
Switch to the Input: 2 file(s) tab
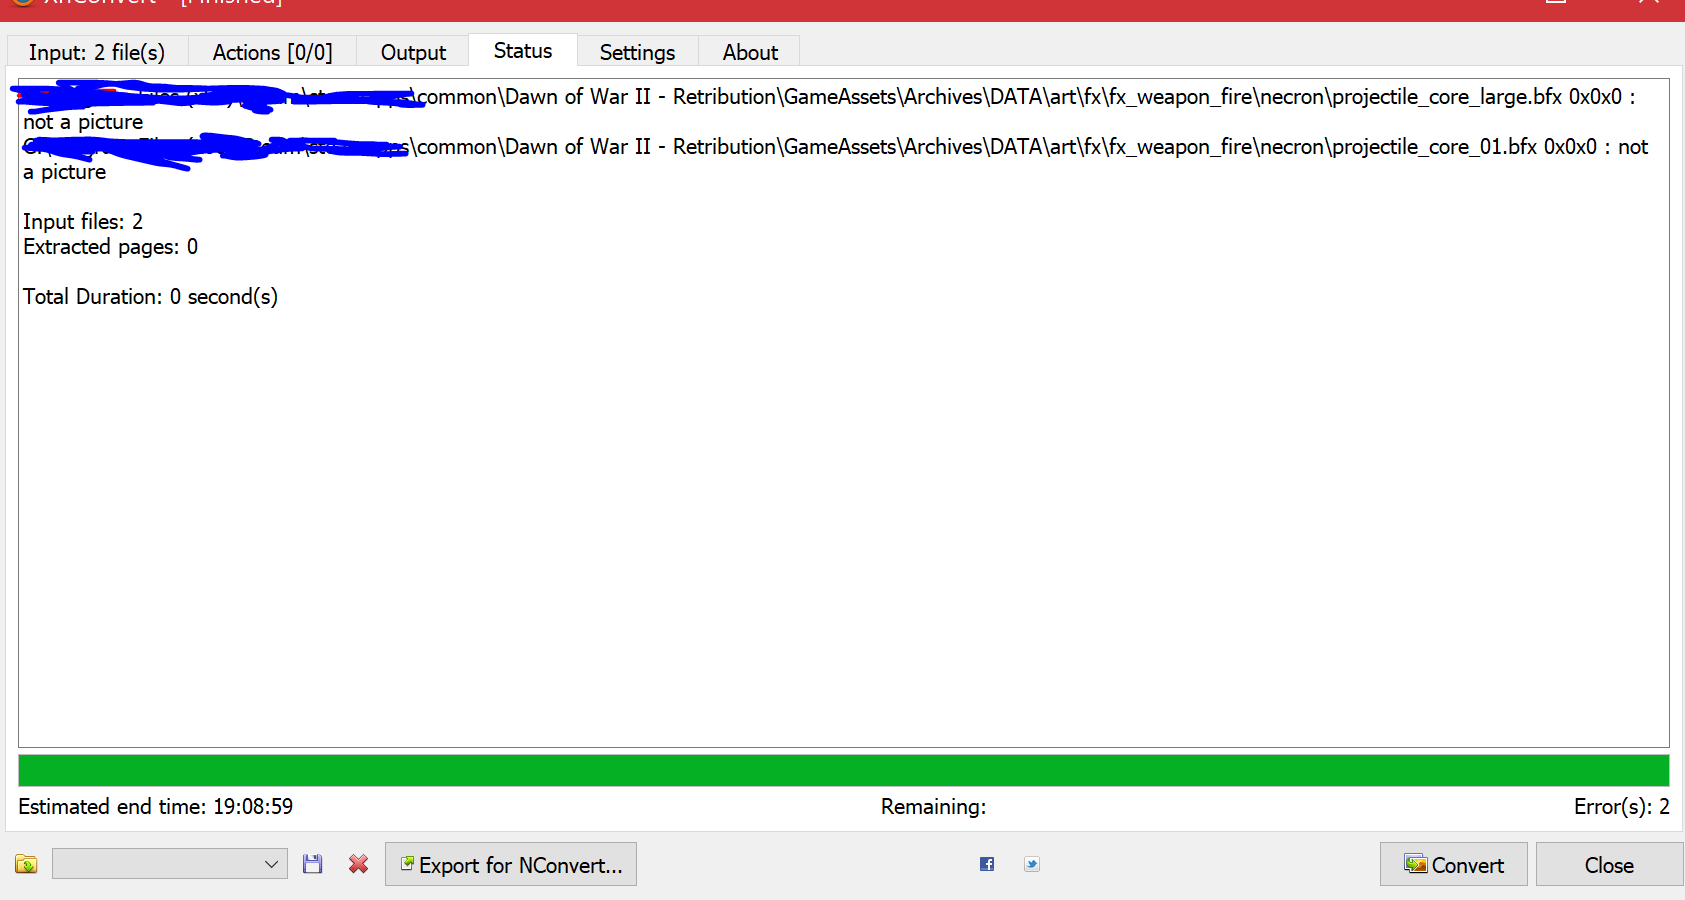point(97,52)
